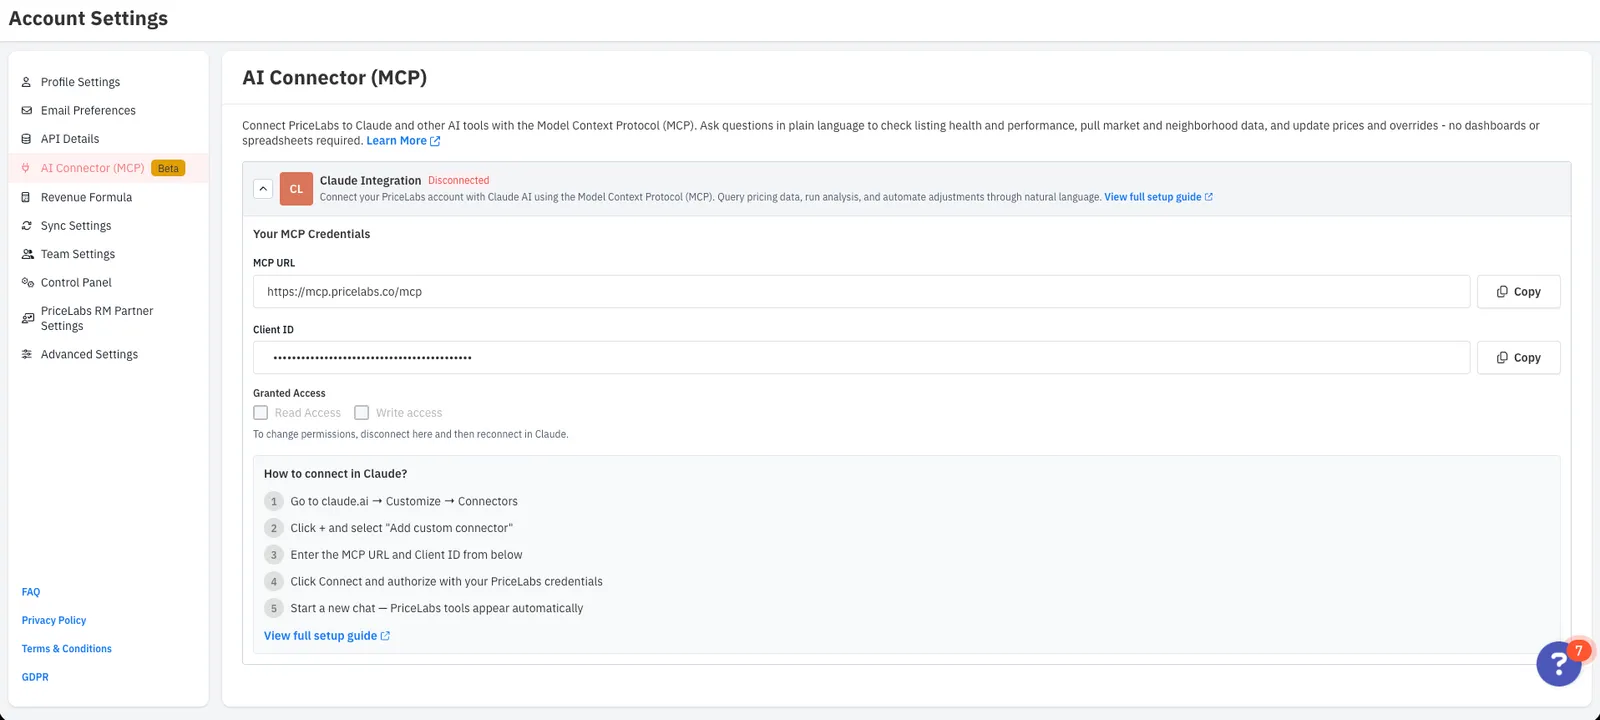This screenshot has height=720, width=1600.
Task: Click the Disconnected status label
Action: [458, 181]
